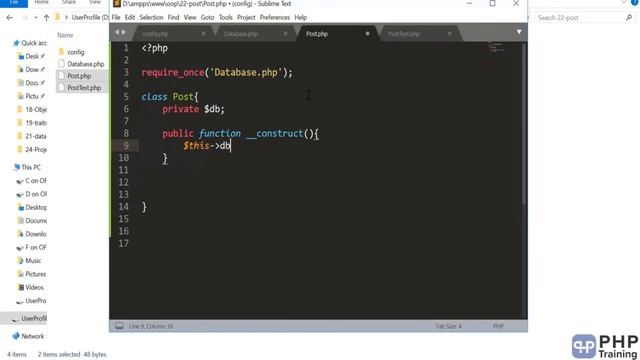The height and width of the screenshot is (360, 640).
Task: Click the next tab arrow
Action: click(124, 32)
